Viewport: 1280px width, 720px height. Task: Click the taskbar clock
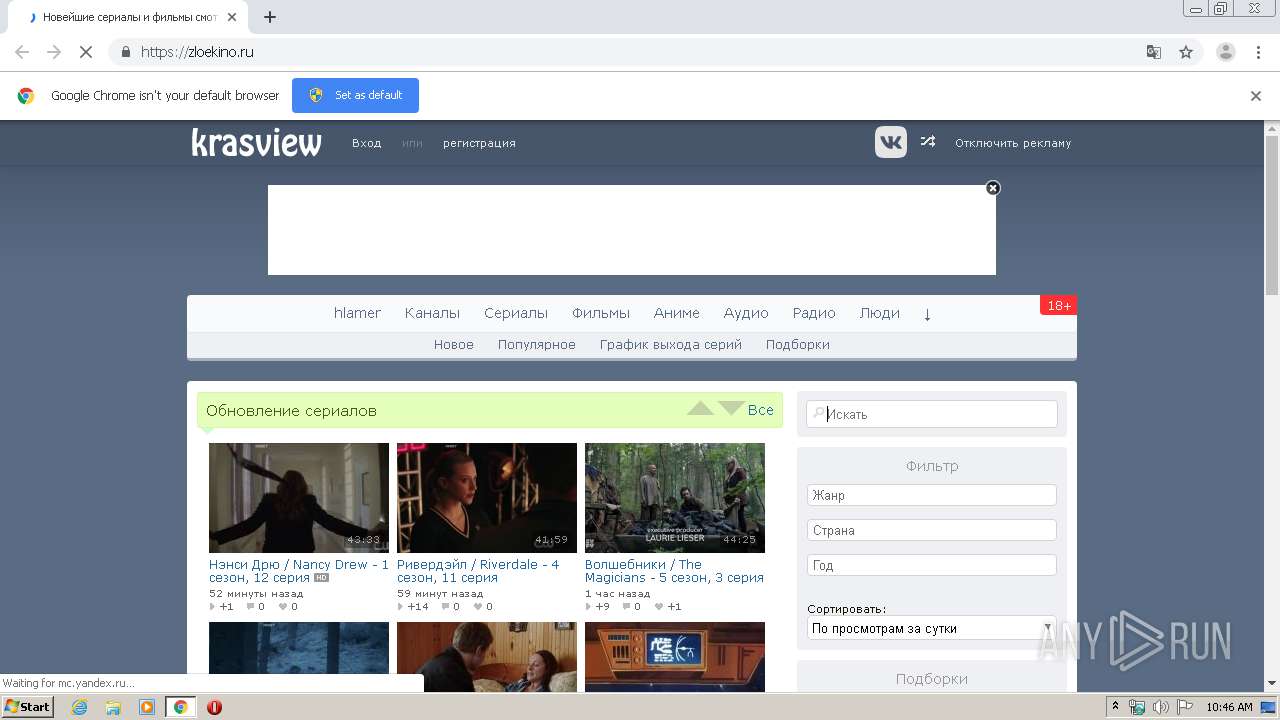point(1229,707)
